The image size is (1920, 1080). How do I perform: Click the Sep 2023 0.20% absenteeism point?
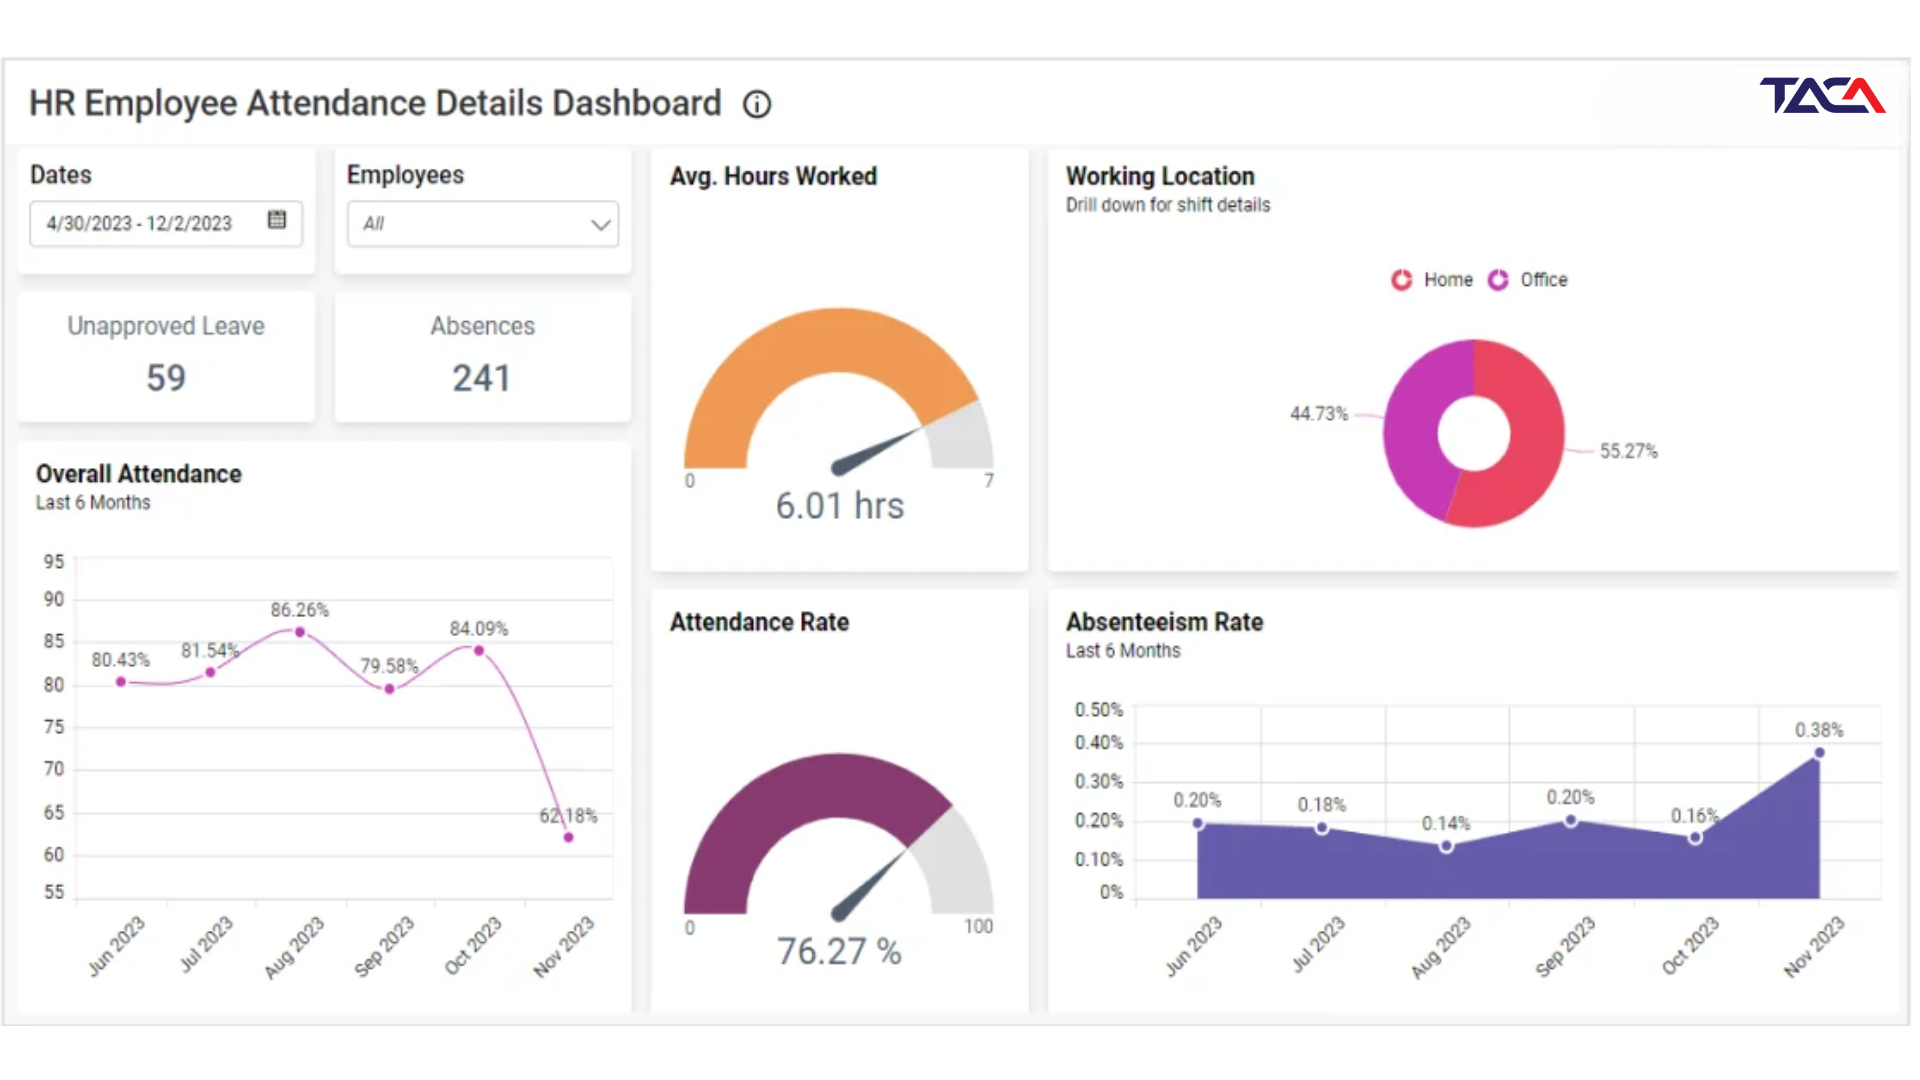point(1571,820)
